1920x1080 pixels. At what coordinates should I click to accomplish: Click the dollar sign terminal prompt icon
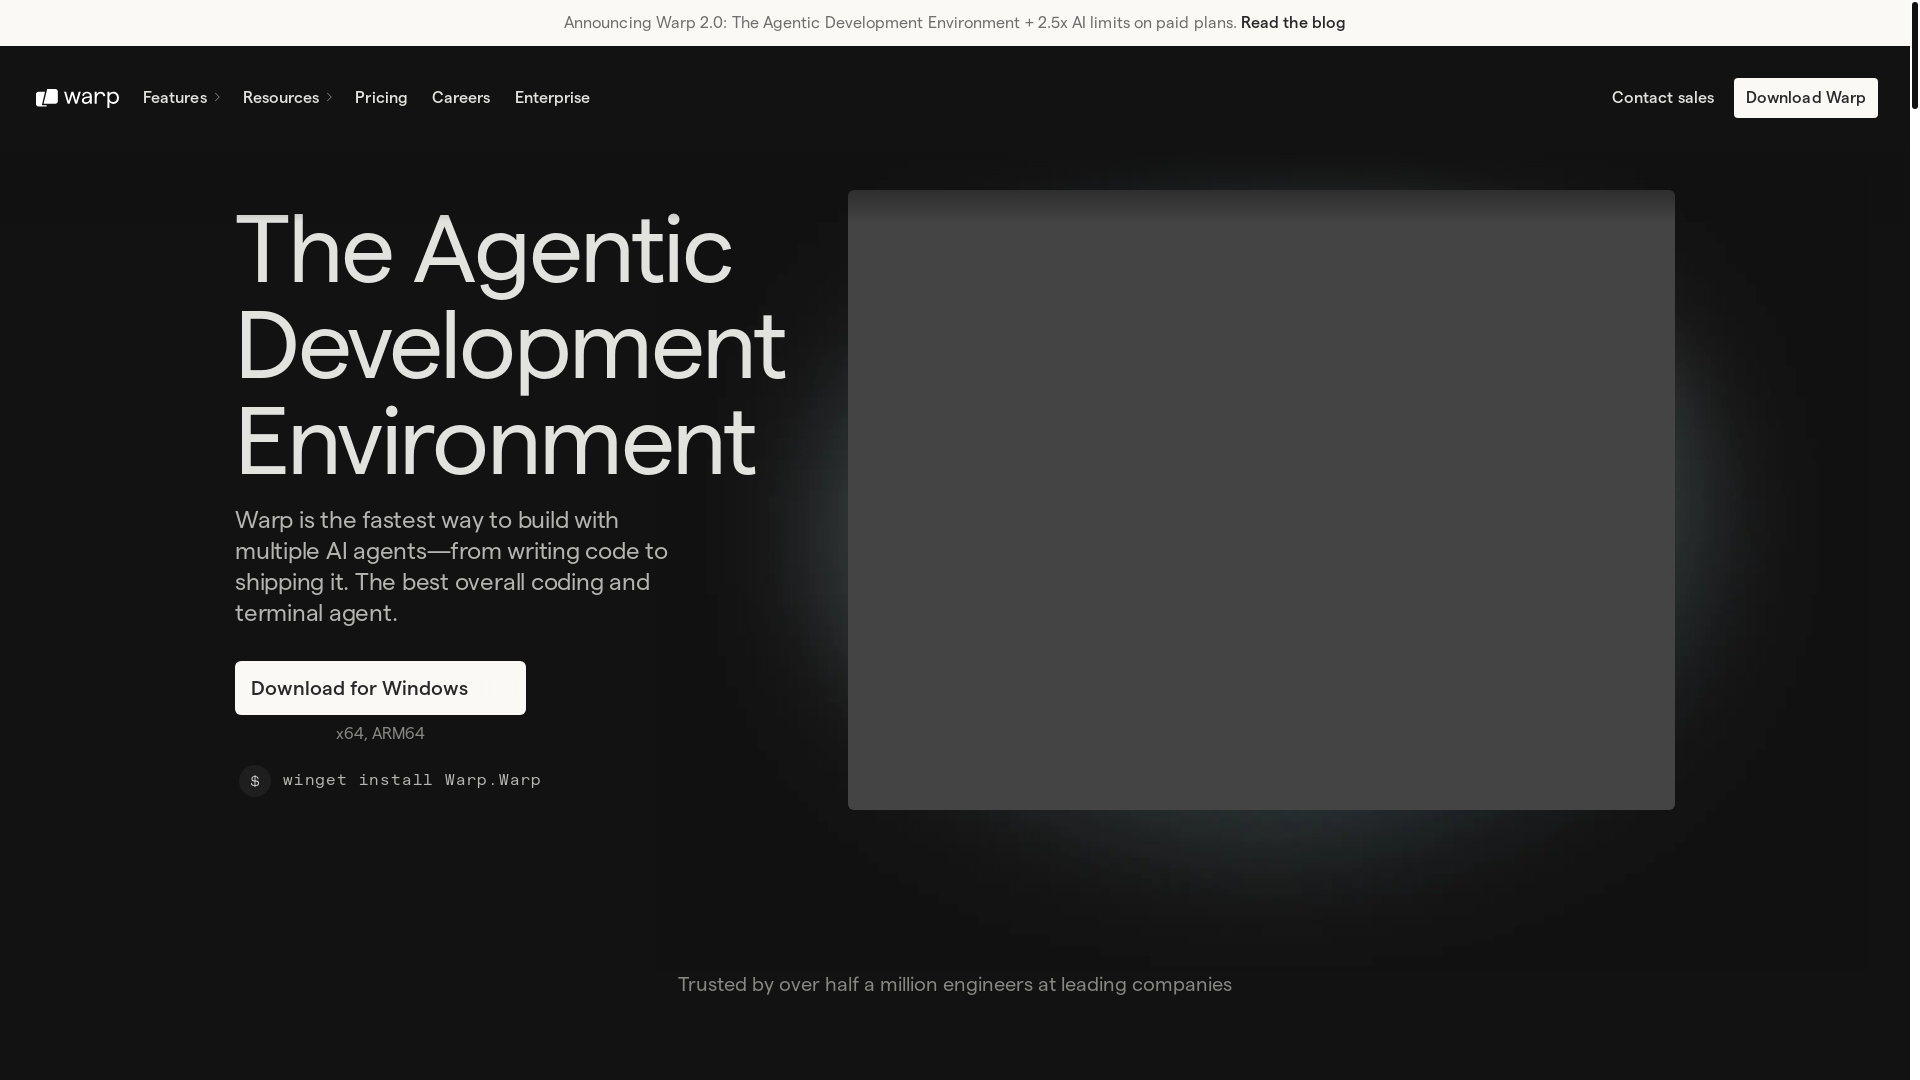[x=255, y=781]
